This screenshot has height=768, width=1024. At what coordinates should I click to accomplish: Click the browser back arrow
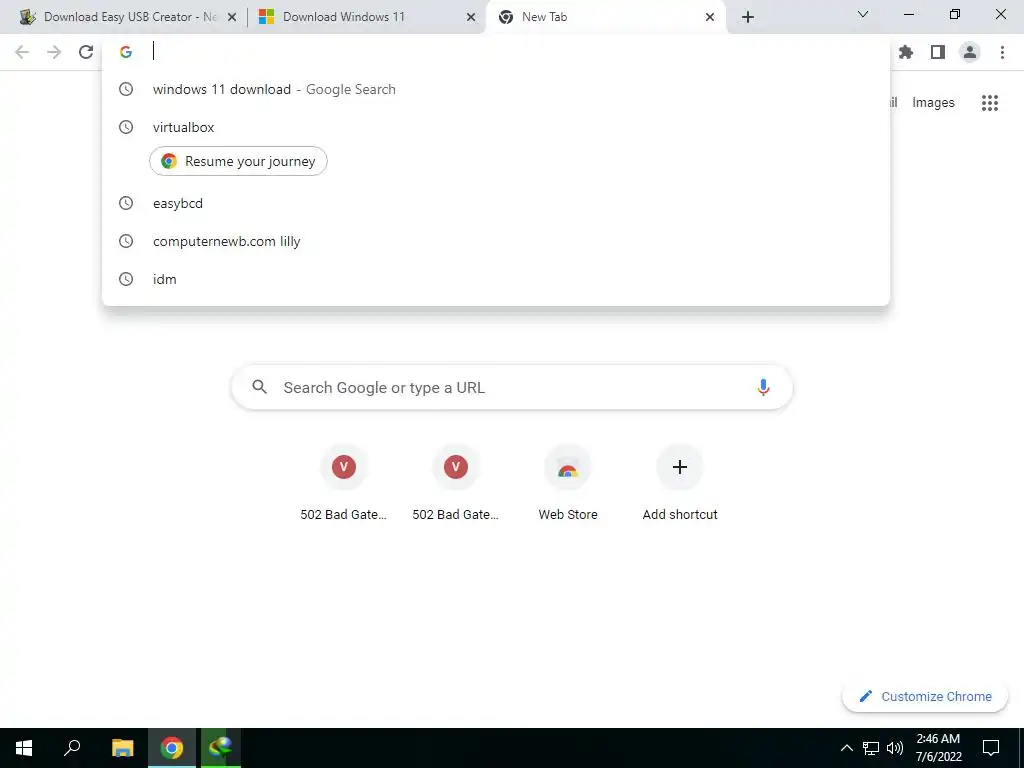coord(22,52)
